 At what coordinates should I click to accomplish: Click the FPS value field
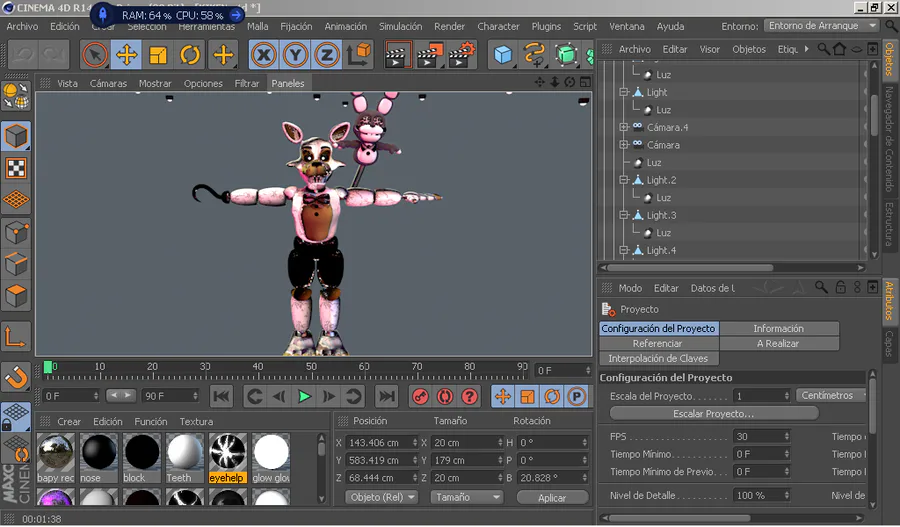pos(762,436)
